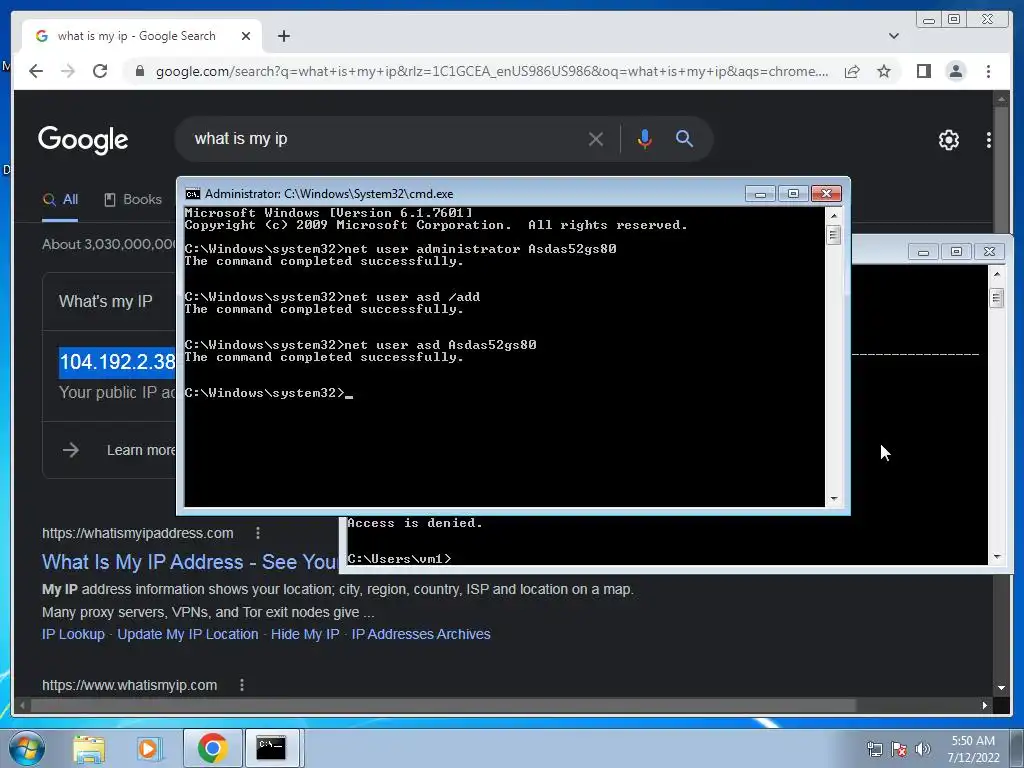Share this page from the address bar
This screenshot has height=768, width=1024.
click(x=852, y=71)
